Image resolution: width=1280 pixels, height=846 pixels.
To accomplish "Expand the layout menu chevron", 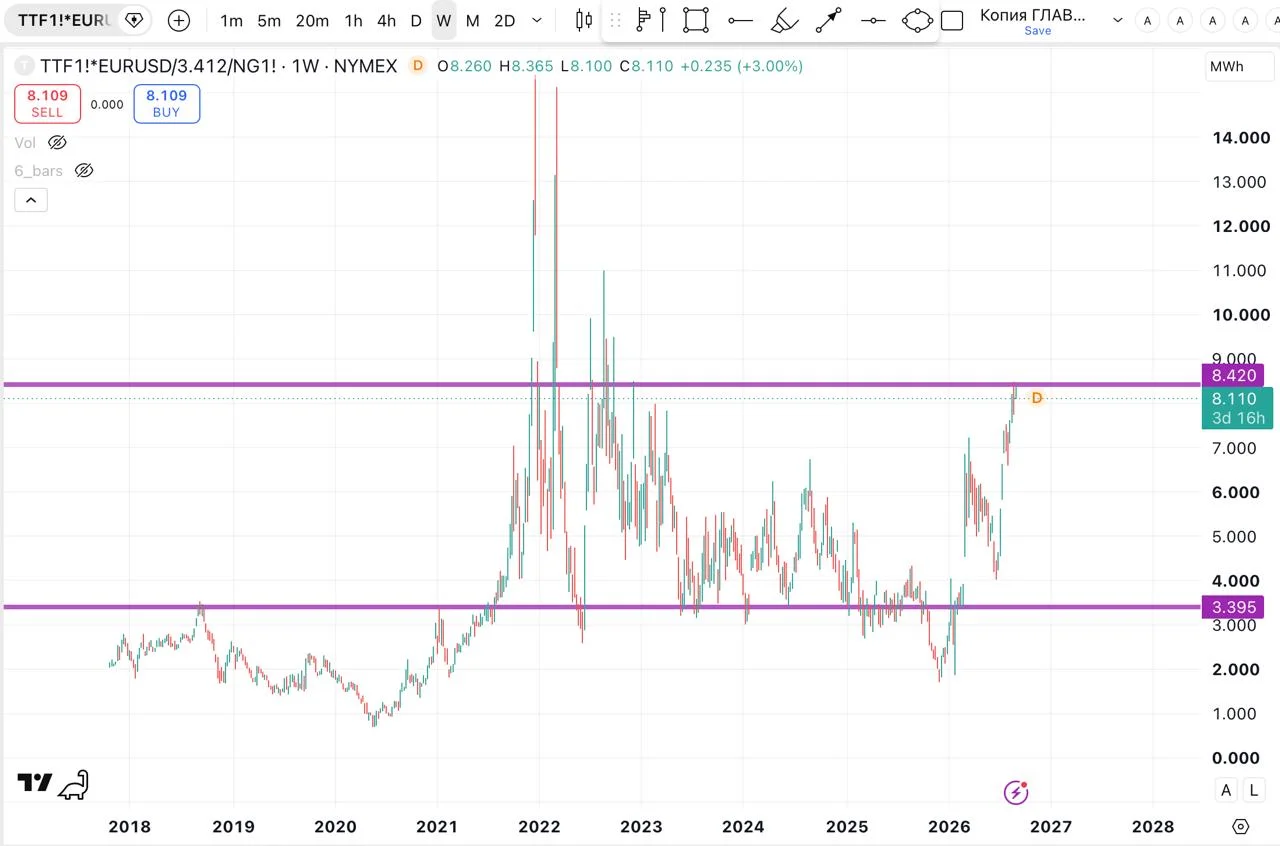I will tap(1117, 20).
